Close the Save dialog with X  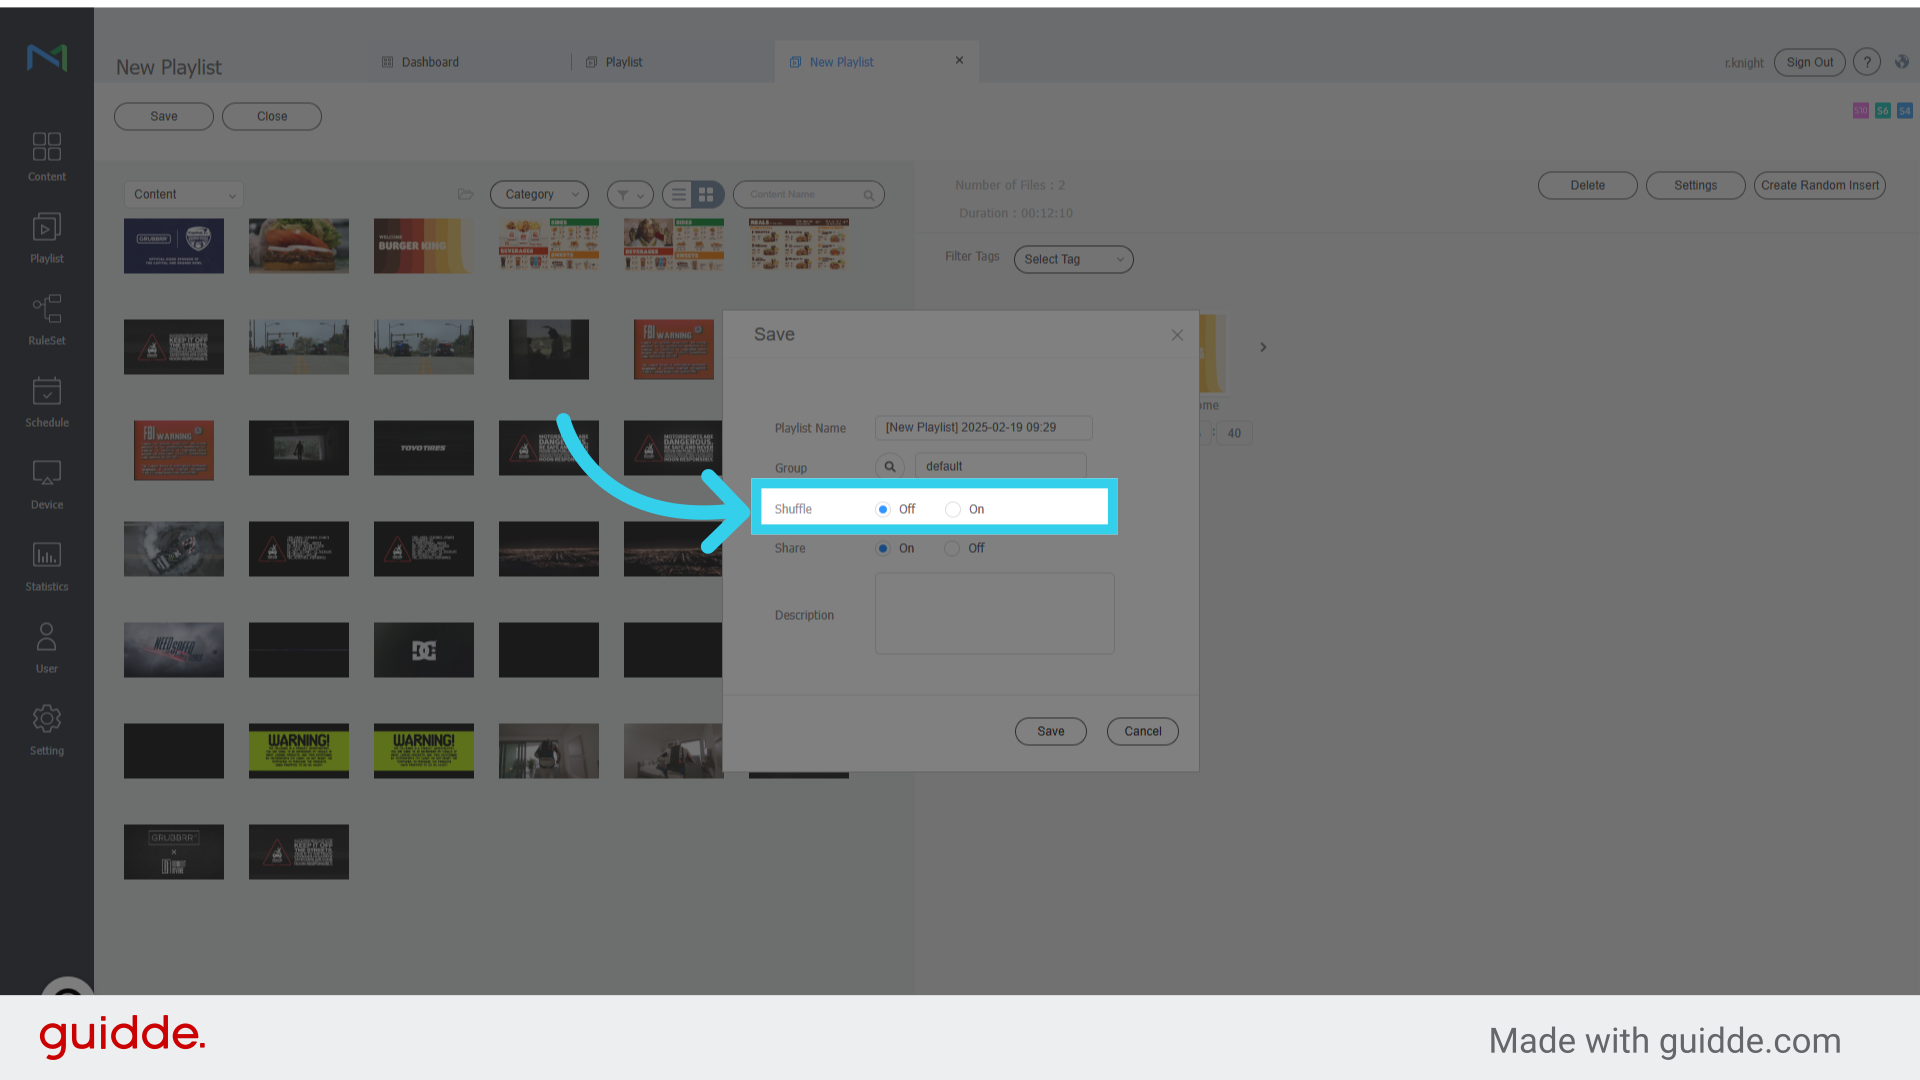1177,335
